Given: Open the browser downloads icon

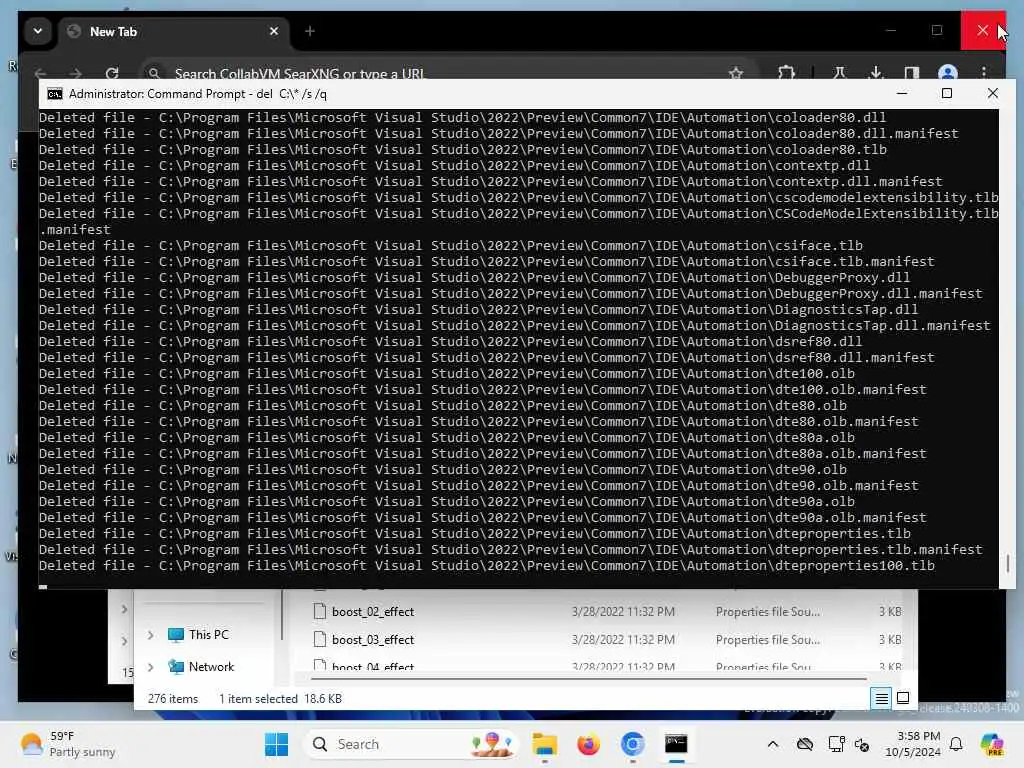Looking at the screenshot, I should click(x=876, y=73).
